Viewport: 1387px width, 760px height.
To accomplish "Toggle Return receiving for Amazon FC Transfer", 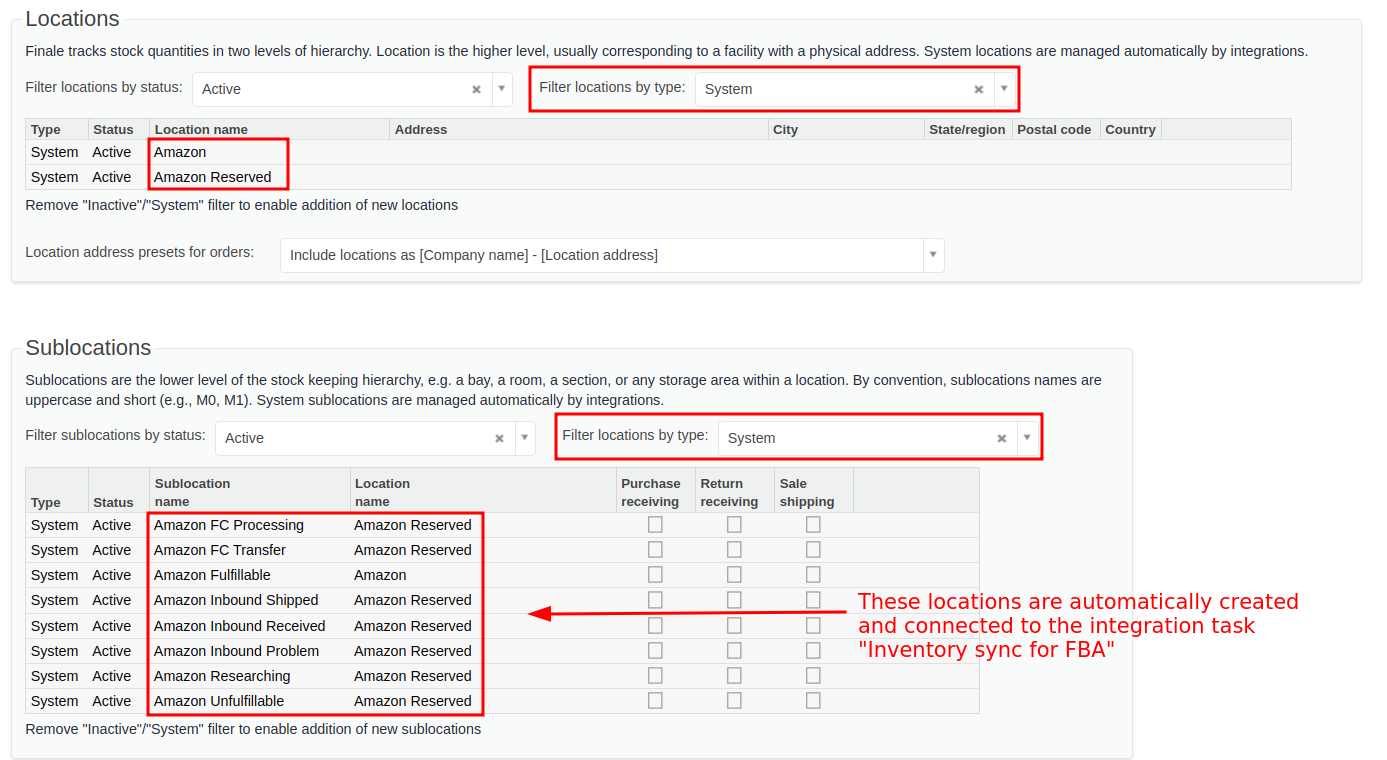I will point(734,549).
